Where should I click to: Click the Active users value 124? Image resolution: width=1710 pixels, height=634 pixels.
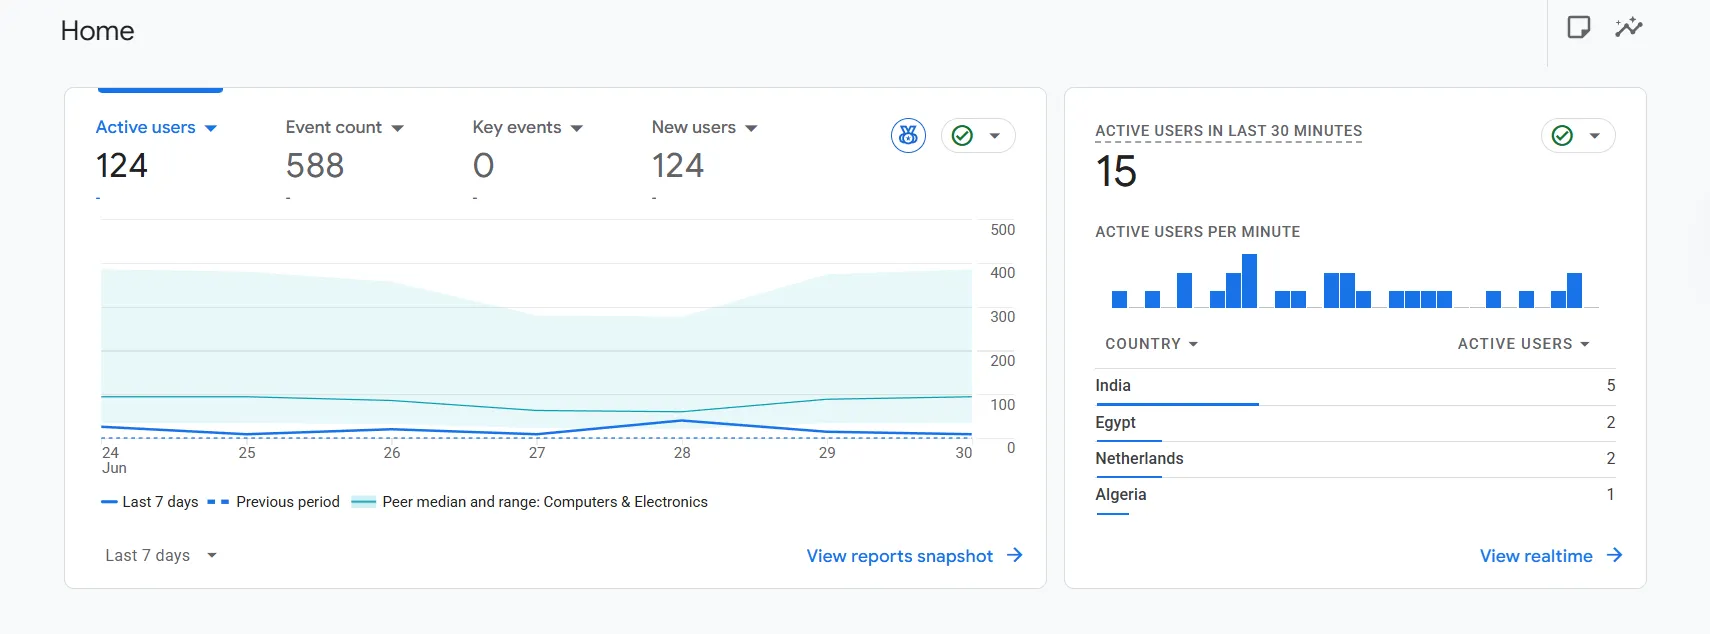[122, 165]
